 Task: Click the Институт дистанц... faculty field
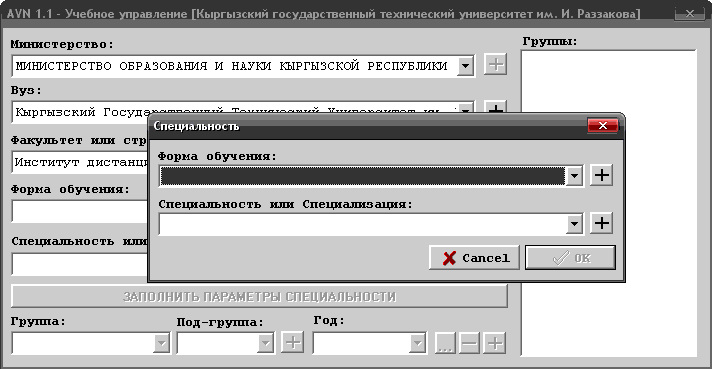[80, 162]
